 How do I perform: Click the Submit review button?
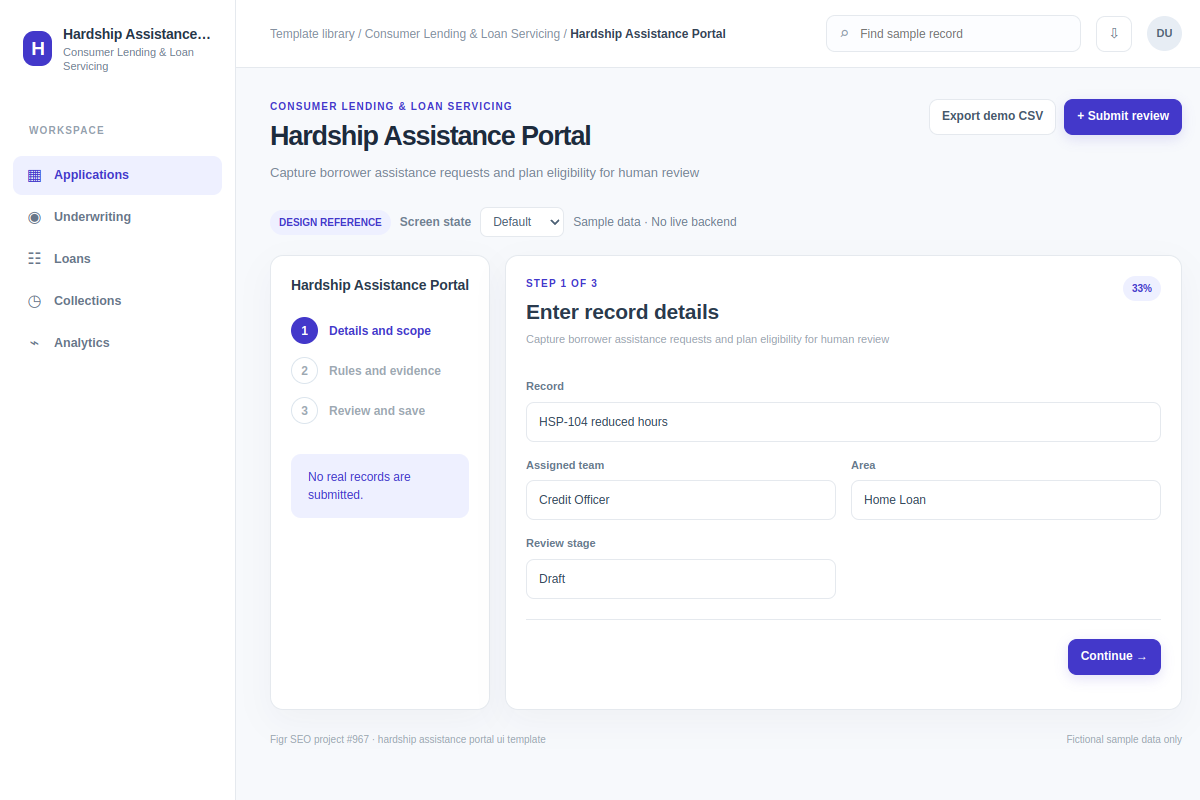tap(1123, 116)
